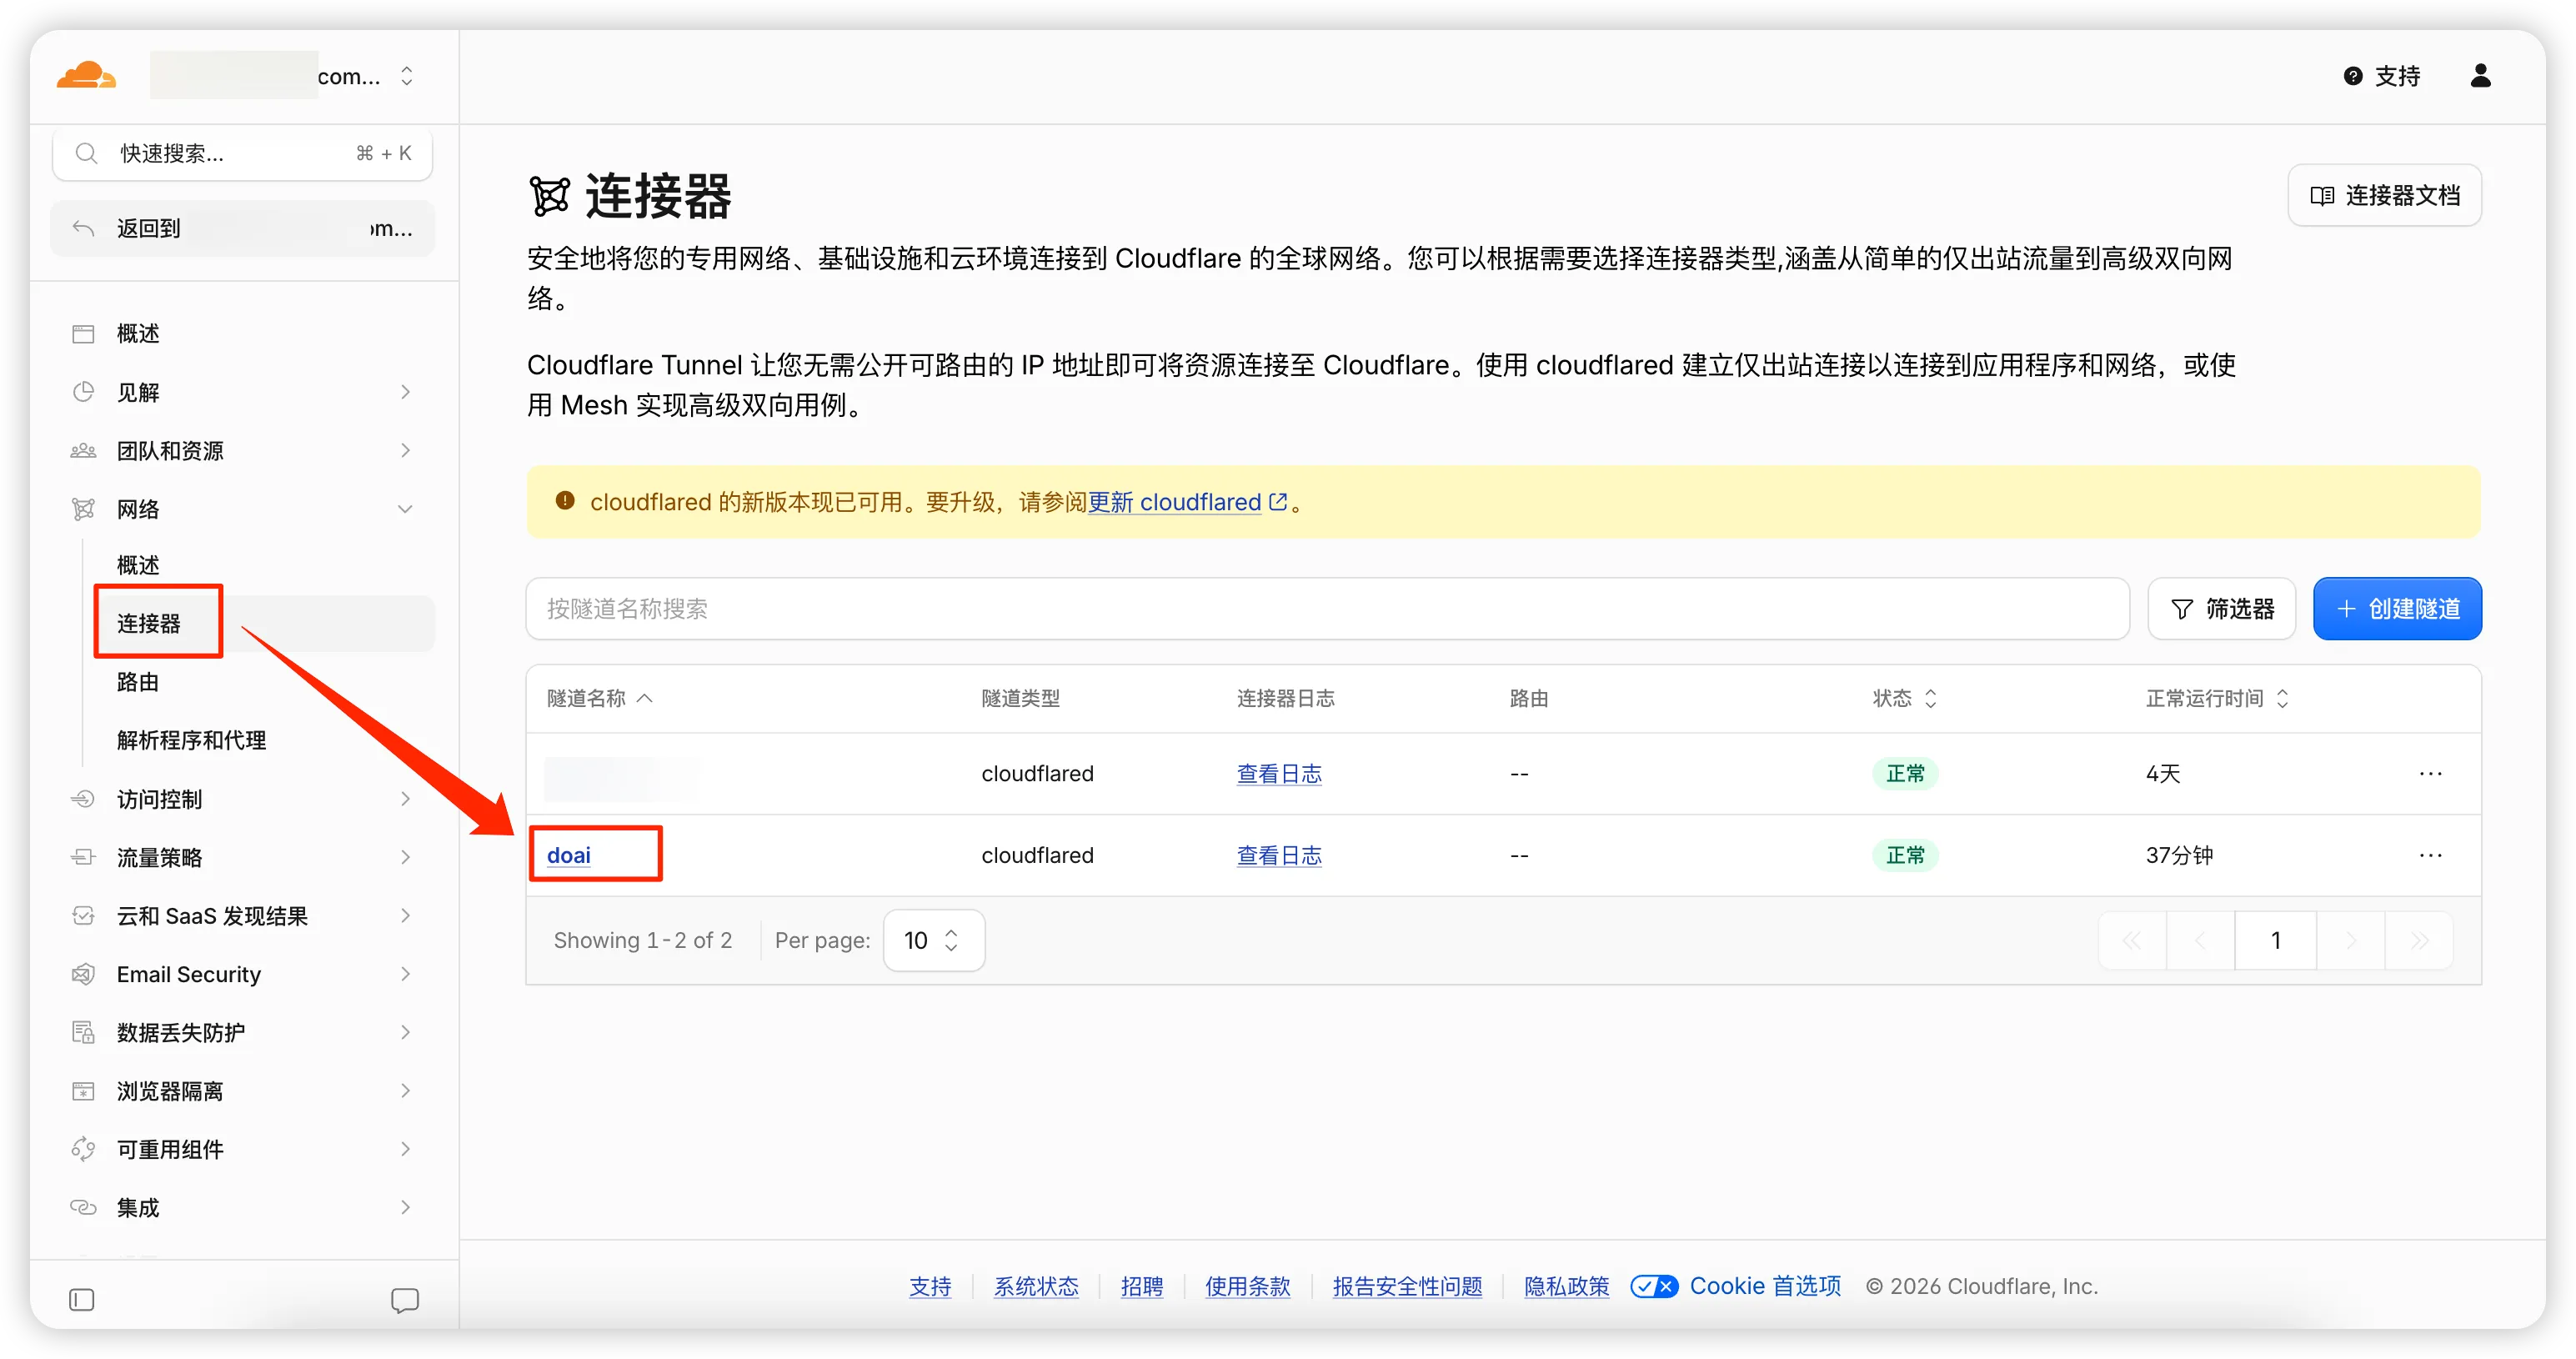Open the user profile icon

click(2481, 76)
